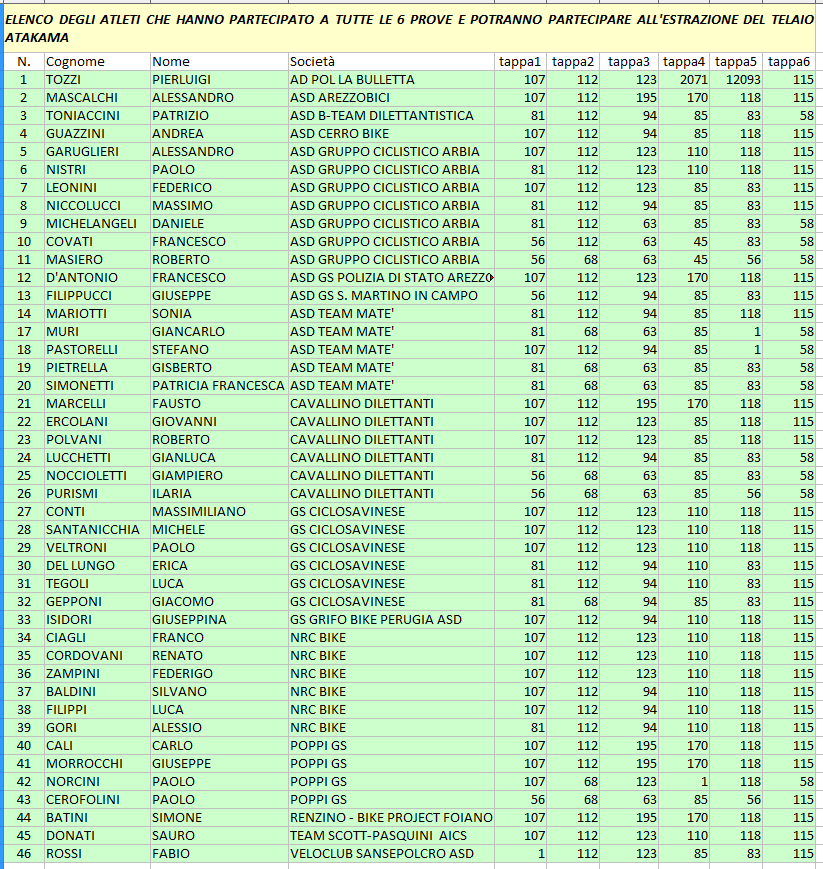
Task: Select surname cell TOZZI
Action: click(x=97, y=80)
